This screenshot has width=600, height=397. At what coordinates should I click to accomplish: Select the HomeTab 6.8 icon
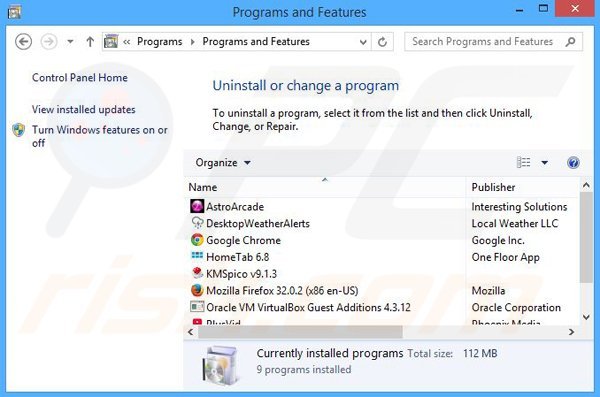pyautogui.click(x=197, y=255)
